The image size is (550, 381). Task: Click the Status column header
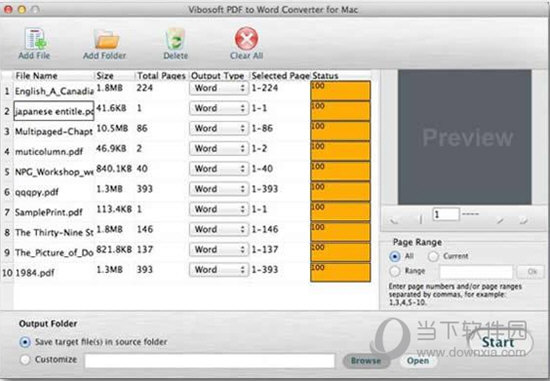340,76
